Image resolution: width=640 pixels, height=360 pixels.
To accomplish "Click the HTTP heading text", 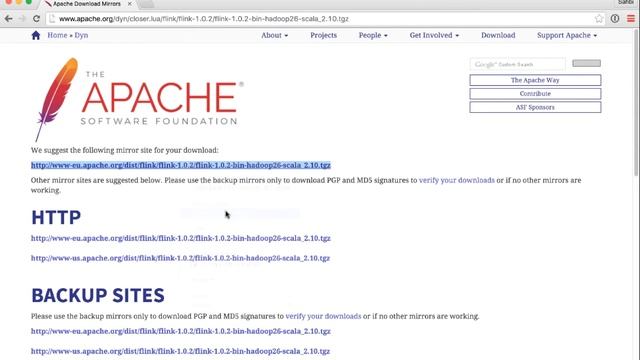I will 56,217.
